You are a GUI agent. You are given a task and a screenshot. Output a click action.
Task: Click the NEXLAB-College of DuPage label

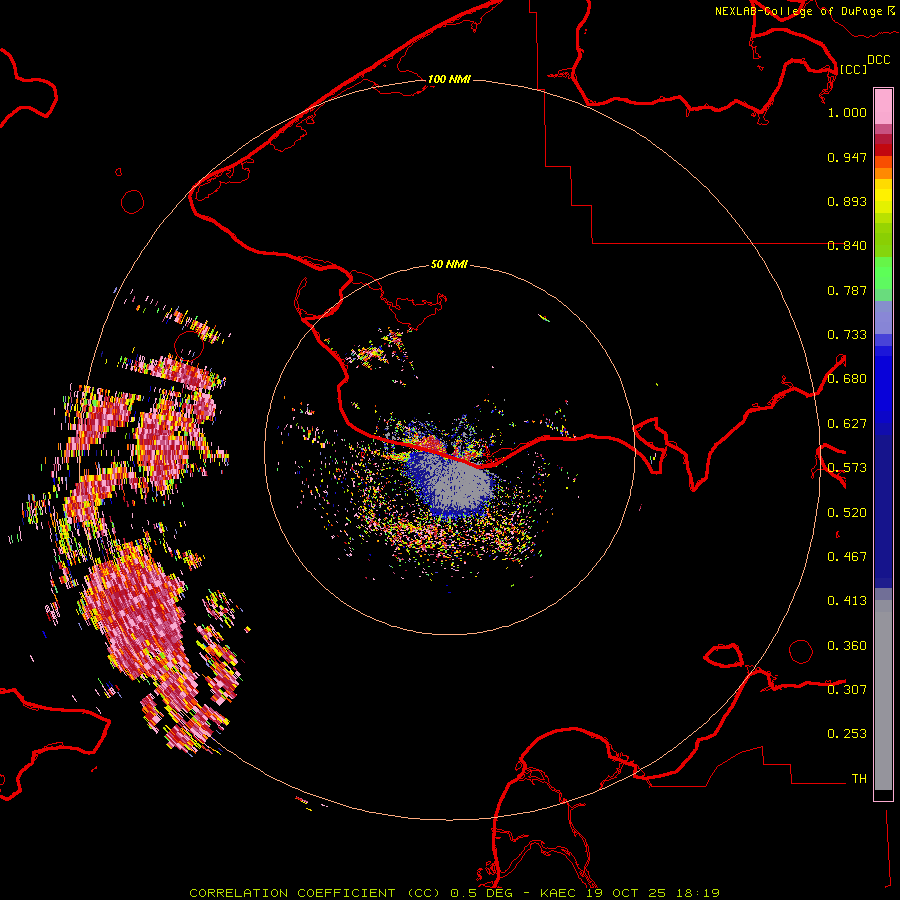(x=798, y=11)
